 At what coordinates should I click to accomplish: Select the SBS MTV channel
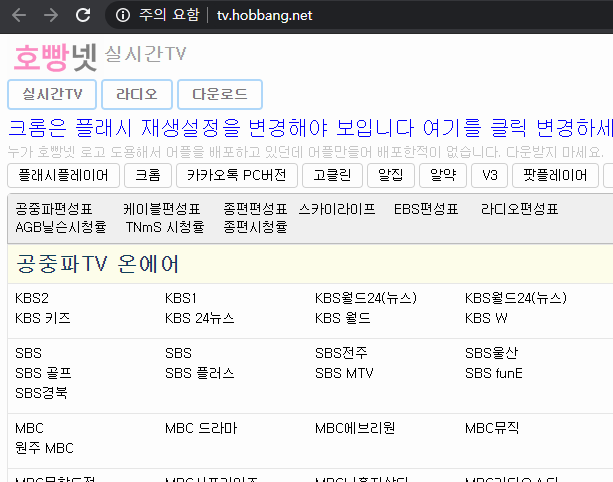pyautogui.click(x=344, y=373)
